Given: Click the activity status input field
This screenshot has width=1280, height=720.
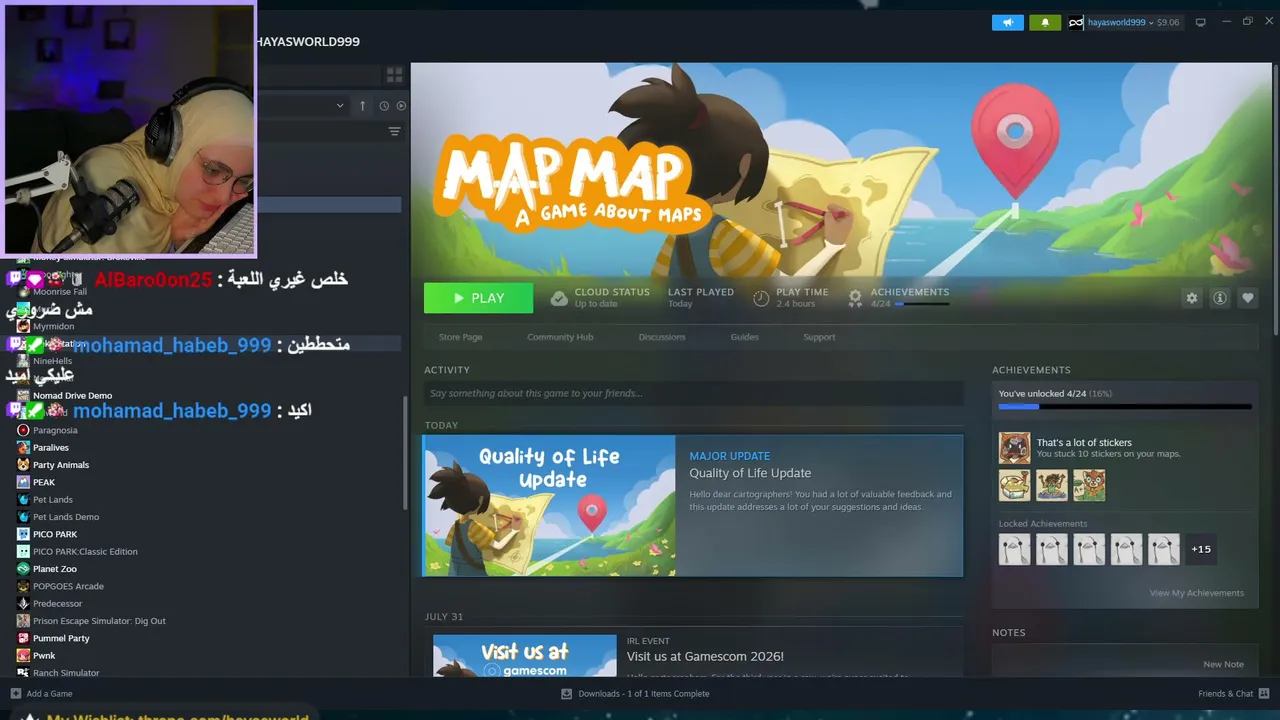Looking at the screenshot, I should (693, 393).
